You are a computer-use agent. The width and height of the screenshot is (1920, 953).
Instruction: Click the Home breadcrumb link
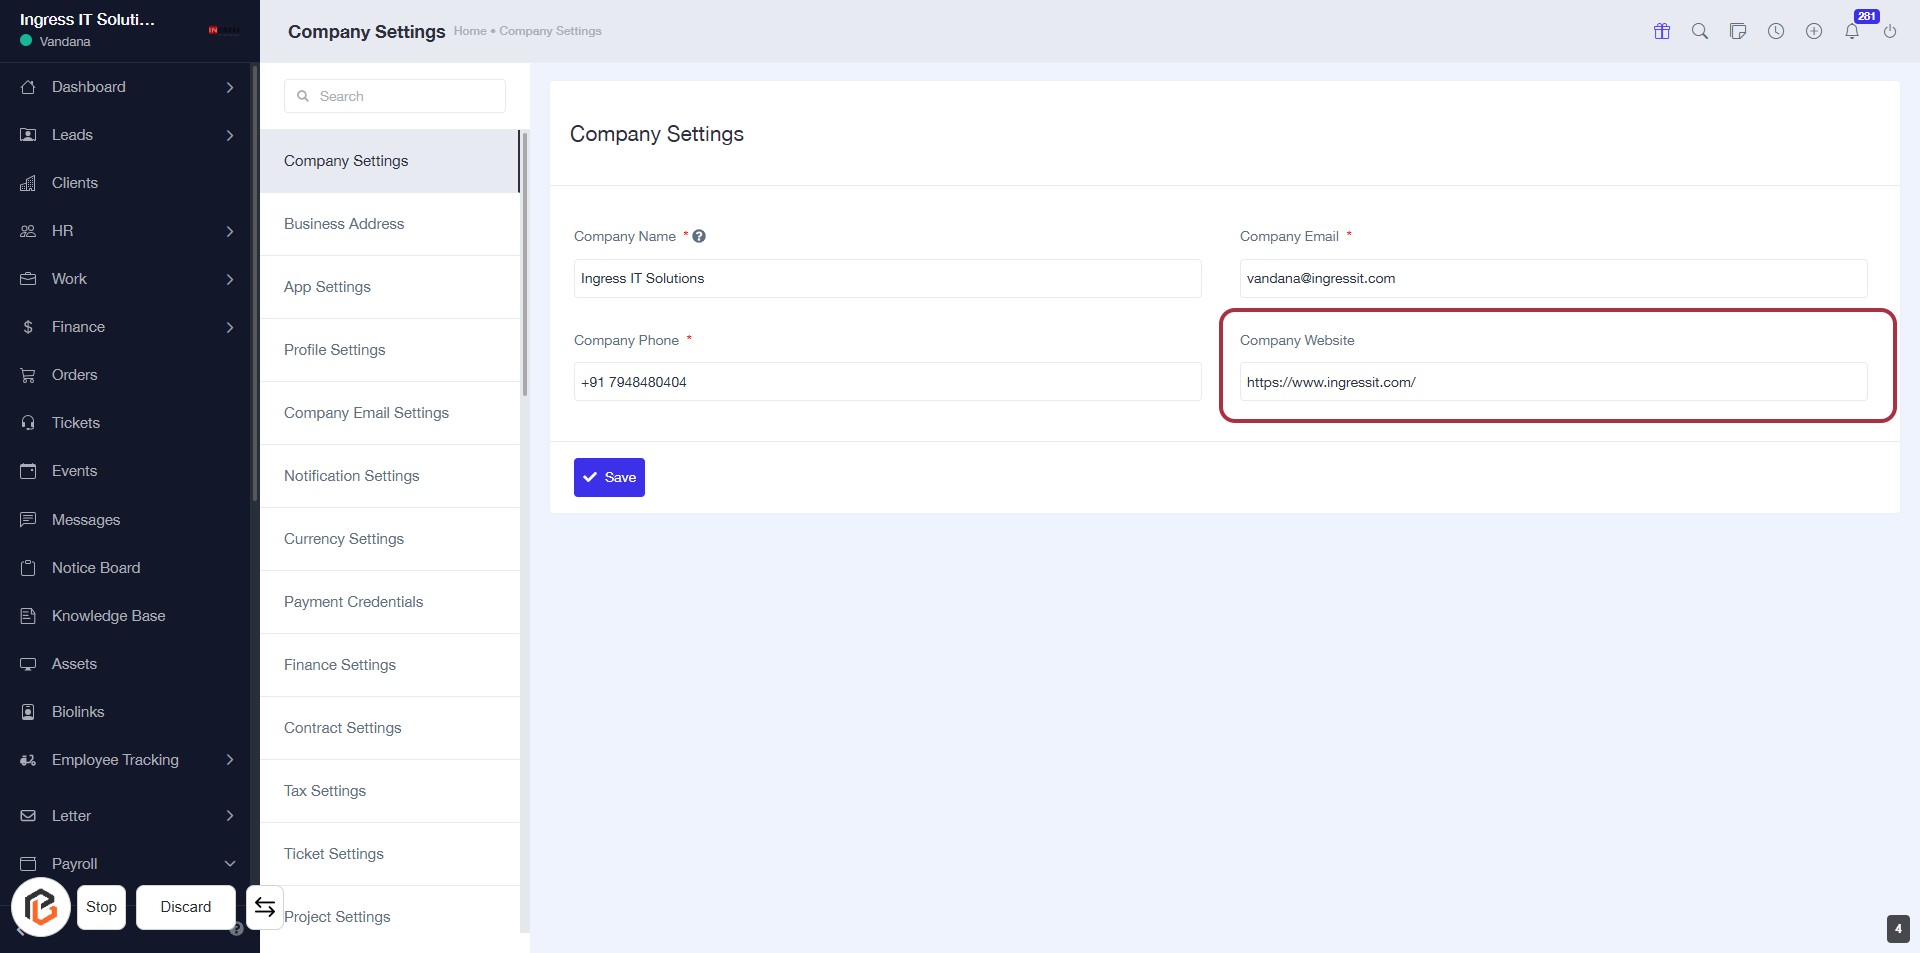469,31
